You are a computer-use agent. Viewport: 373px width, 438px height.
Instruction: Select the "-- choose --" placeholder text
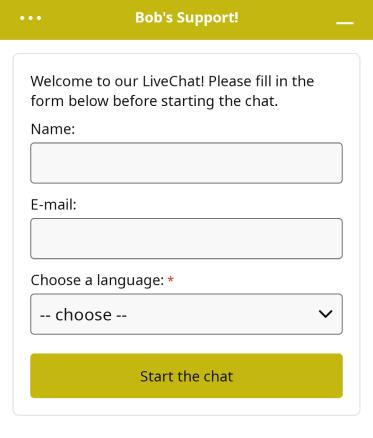(83, 315)
